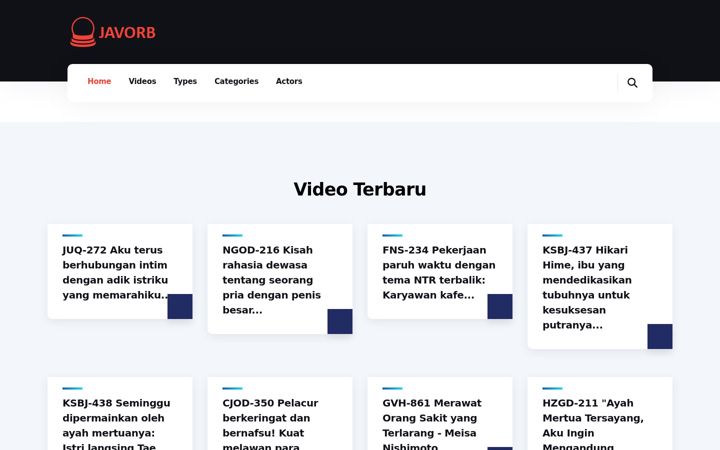This screenshot has height=450, width=720.
Task: Click blue square button on FNS-234 card
Action: 500,306
